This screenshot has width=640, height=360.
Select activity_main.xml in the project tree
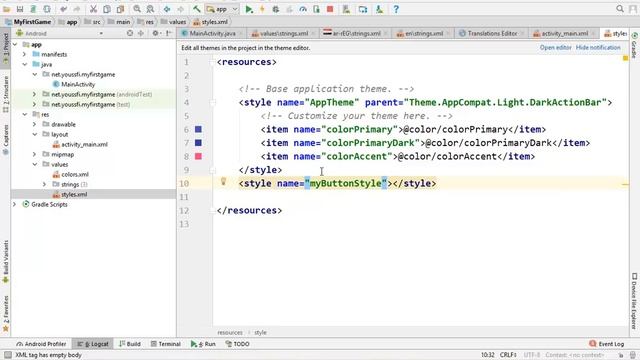[x=84, y=144]
